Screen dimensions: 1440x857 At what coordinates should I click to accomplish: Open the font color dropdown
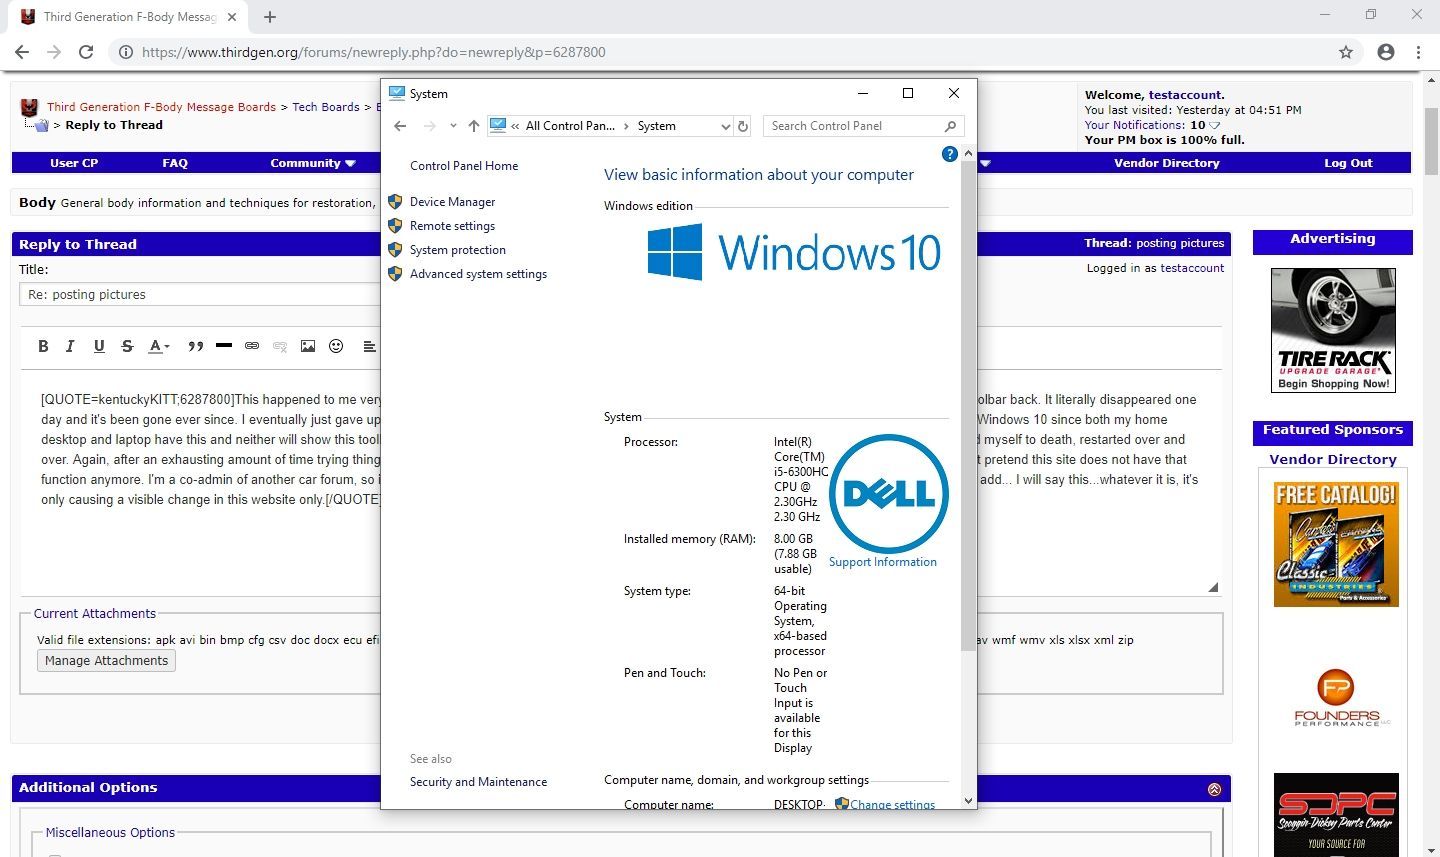coord(159,346)
